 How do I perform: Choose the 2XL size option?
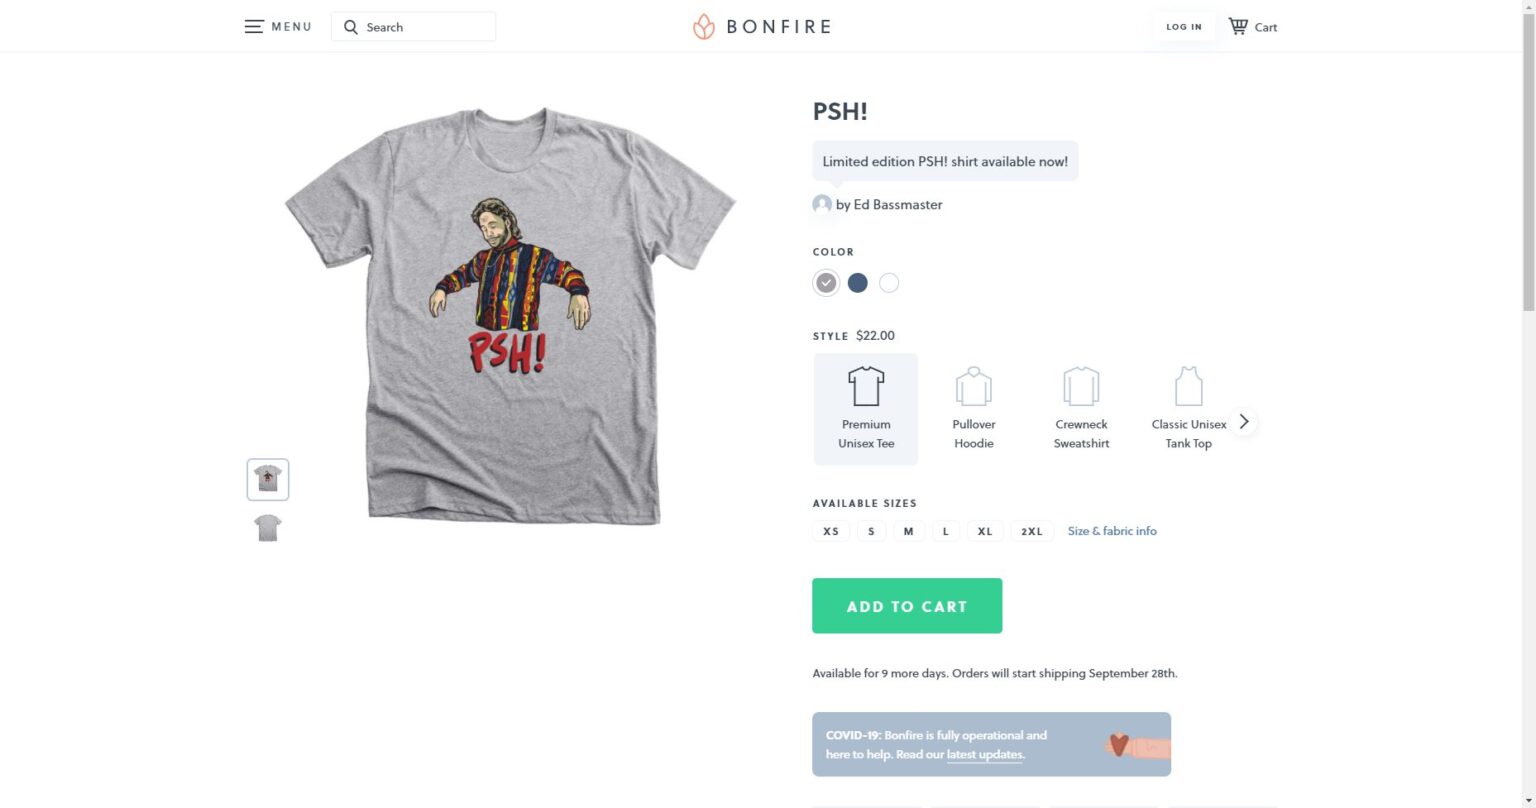(1032, 531)
